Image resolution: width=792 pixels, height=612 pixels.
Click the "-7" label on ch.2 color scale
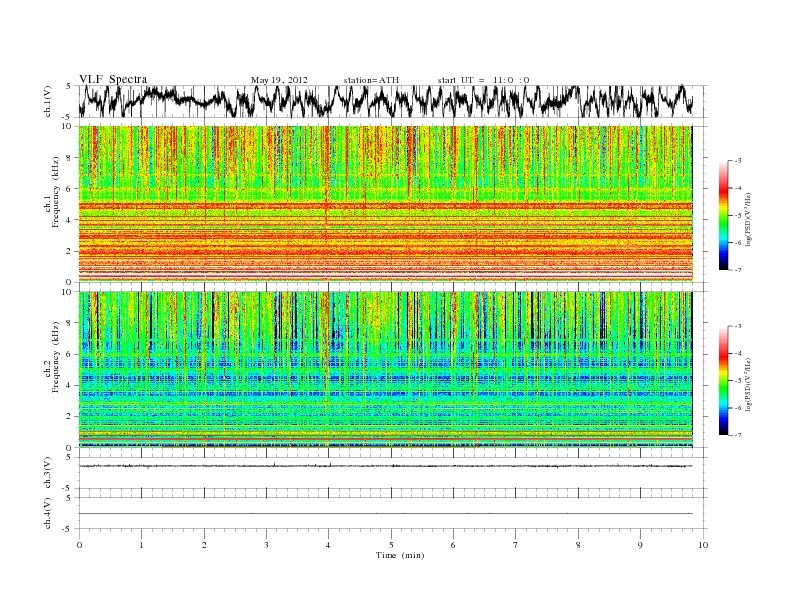pos(738,435)
